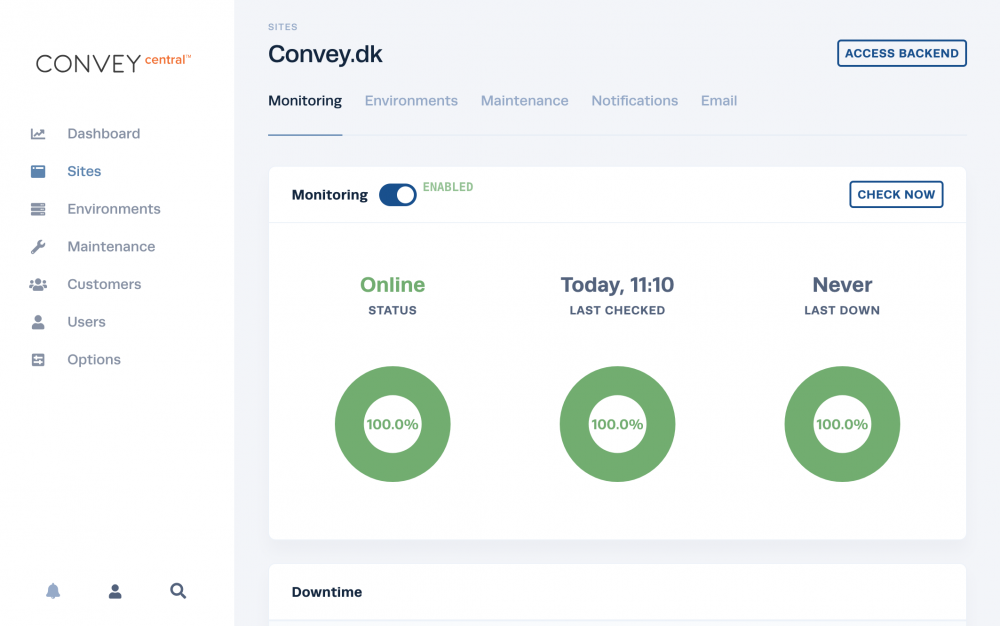Click the Sites window icon in sidebar
This screenshot has height=626, width=1000.
pos(38,171)
